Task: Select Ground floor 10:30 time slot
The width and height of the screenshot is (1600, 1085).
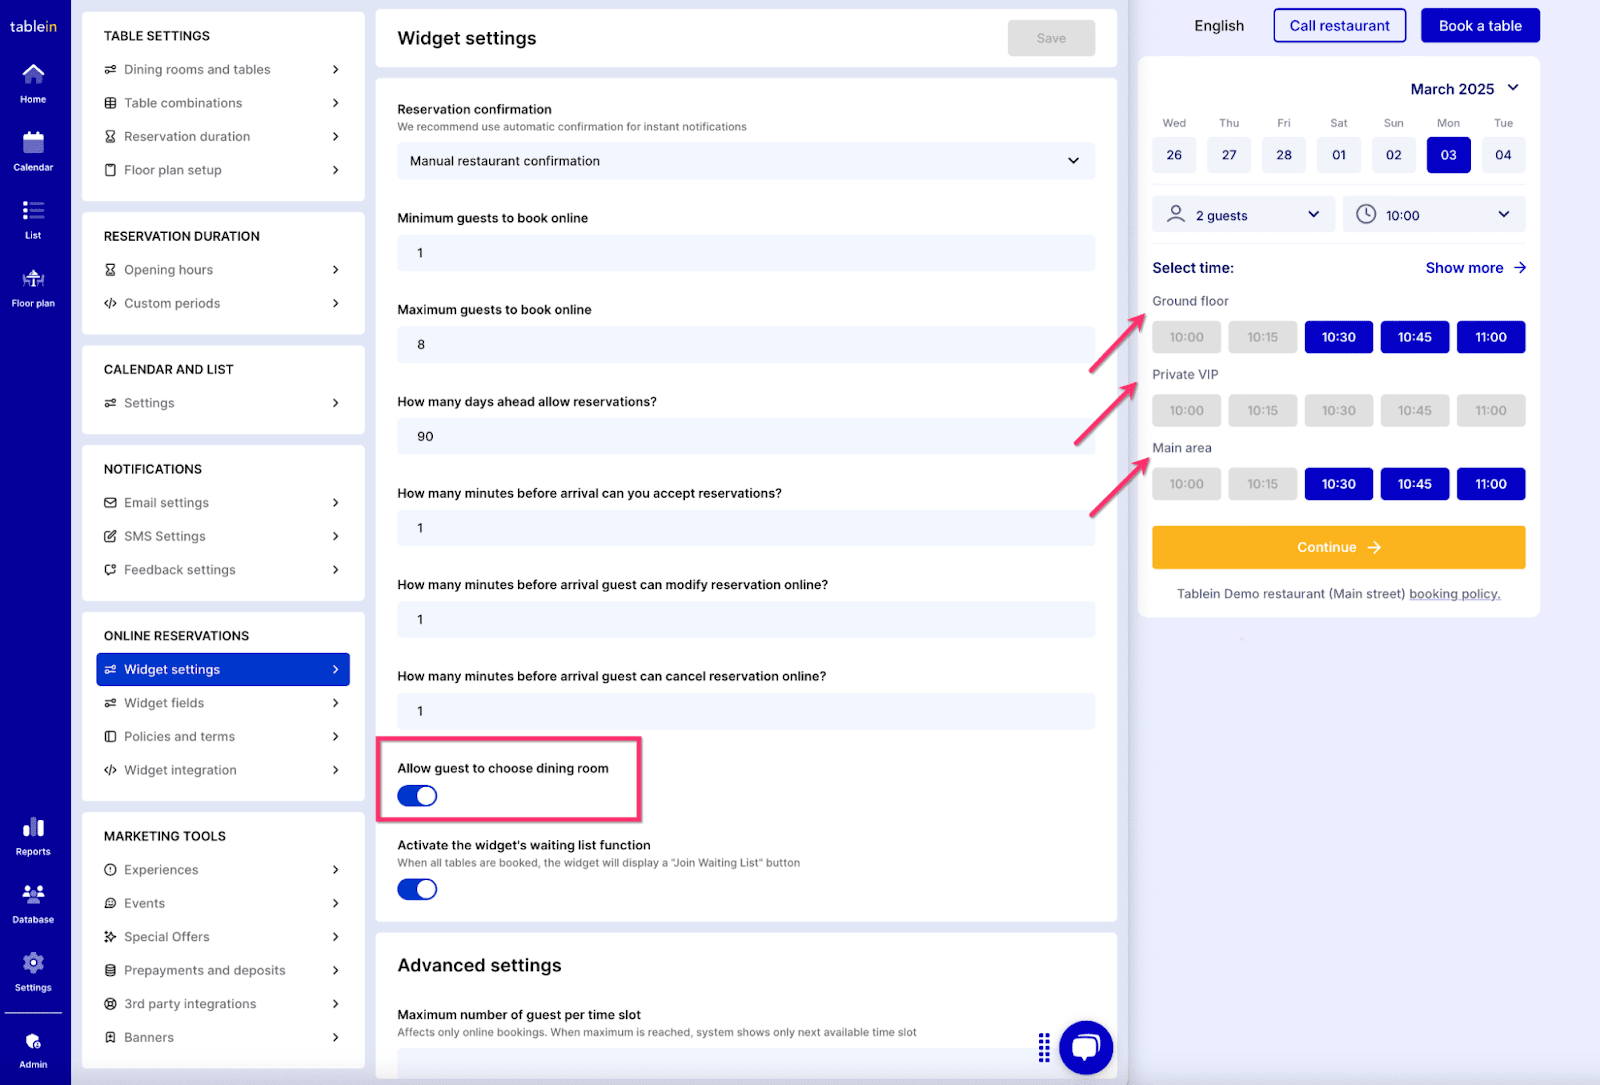Action: pos(1339,337)
